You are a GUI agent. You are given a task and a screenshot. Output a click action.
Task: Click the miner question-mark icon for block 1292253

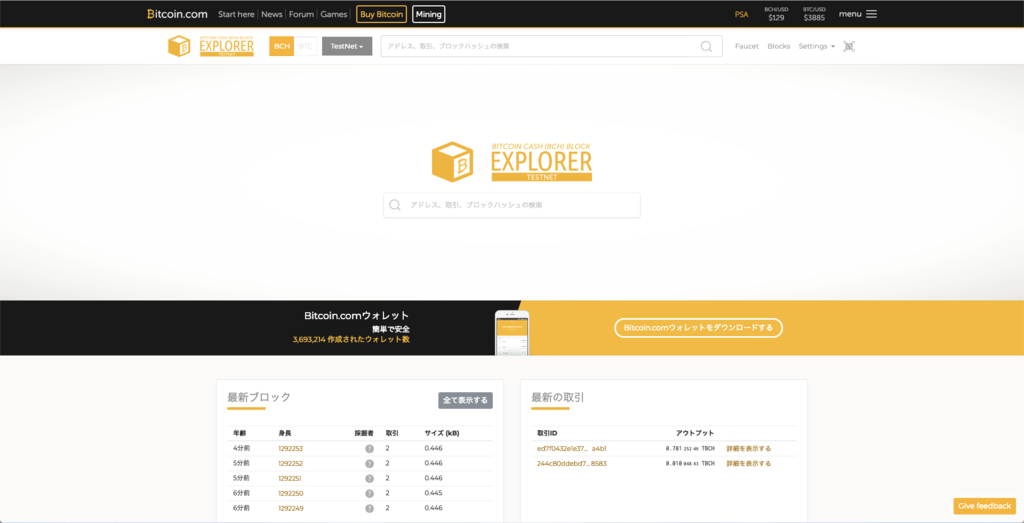369,449
